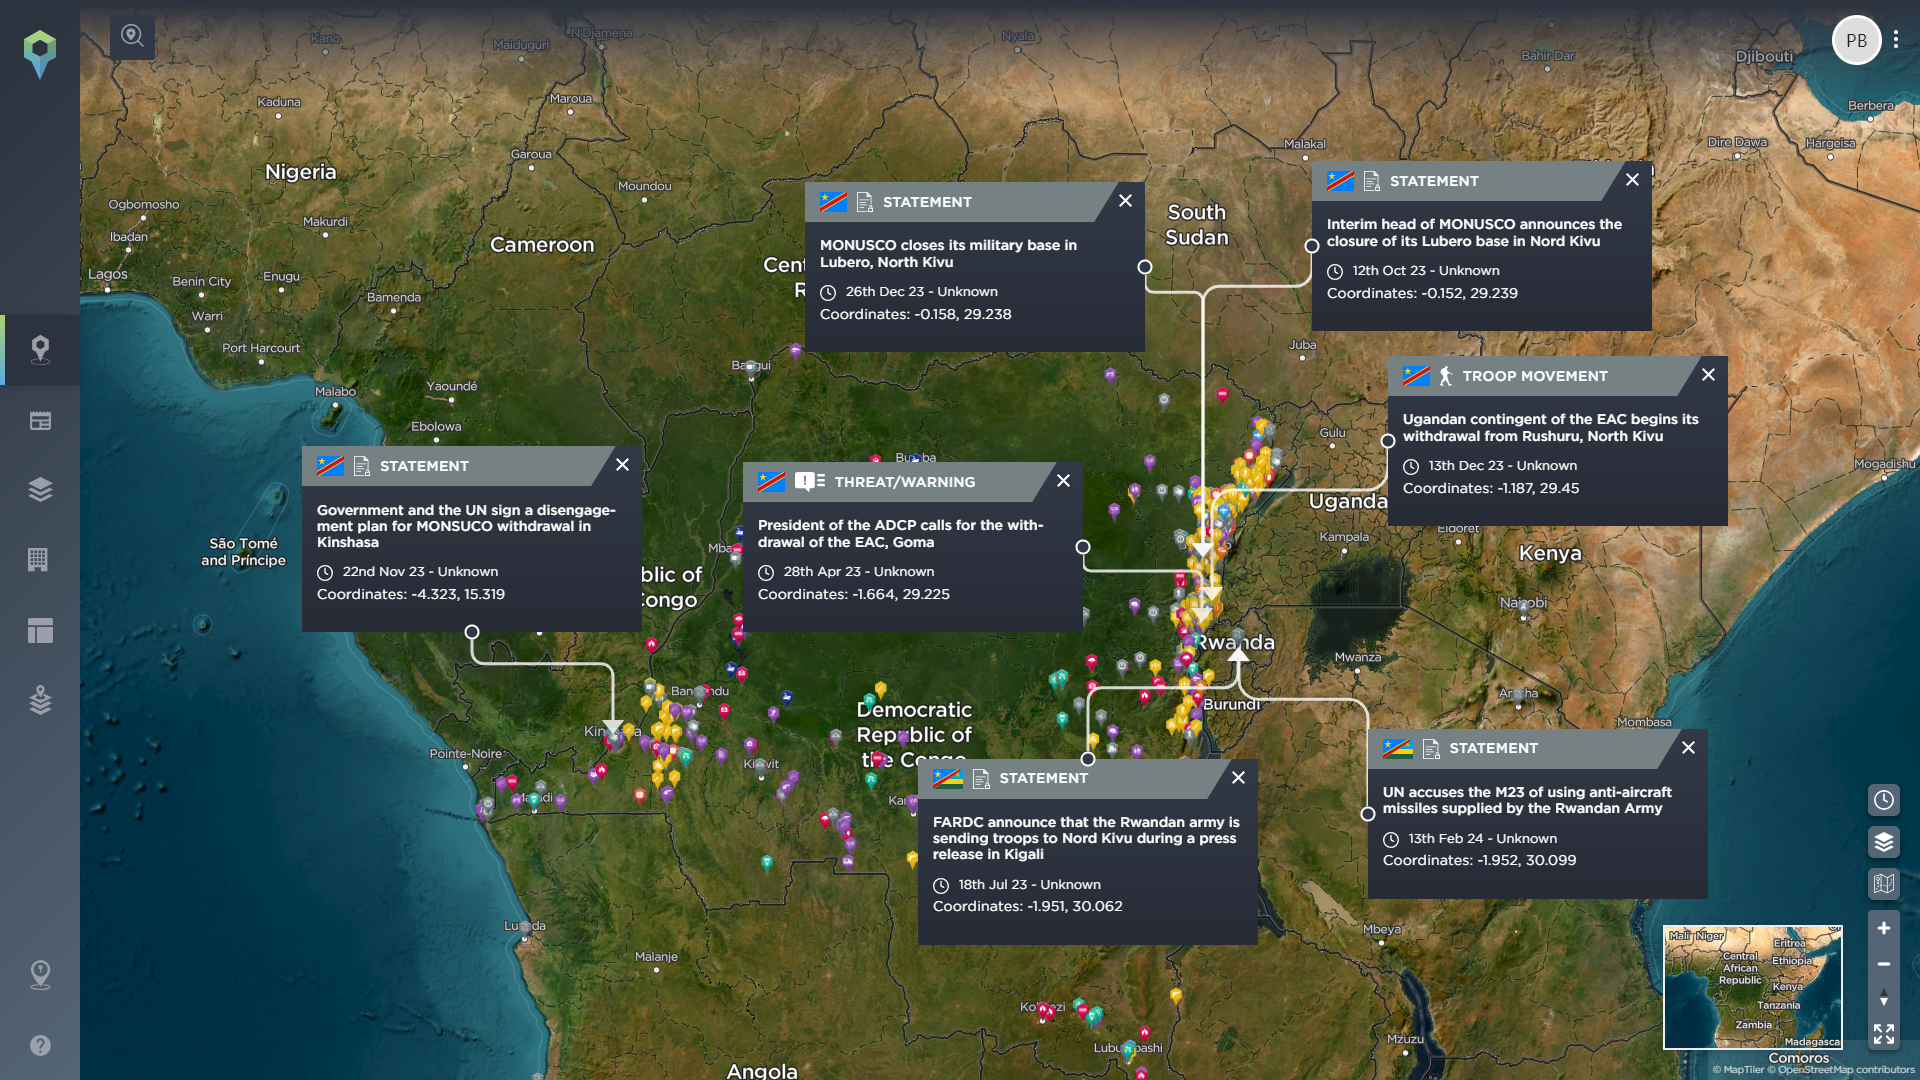Click the location pin icon near sidebar bottom
Image resolution: width=1920 pixels, height=1080 pixels.
click(40, 974)
